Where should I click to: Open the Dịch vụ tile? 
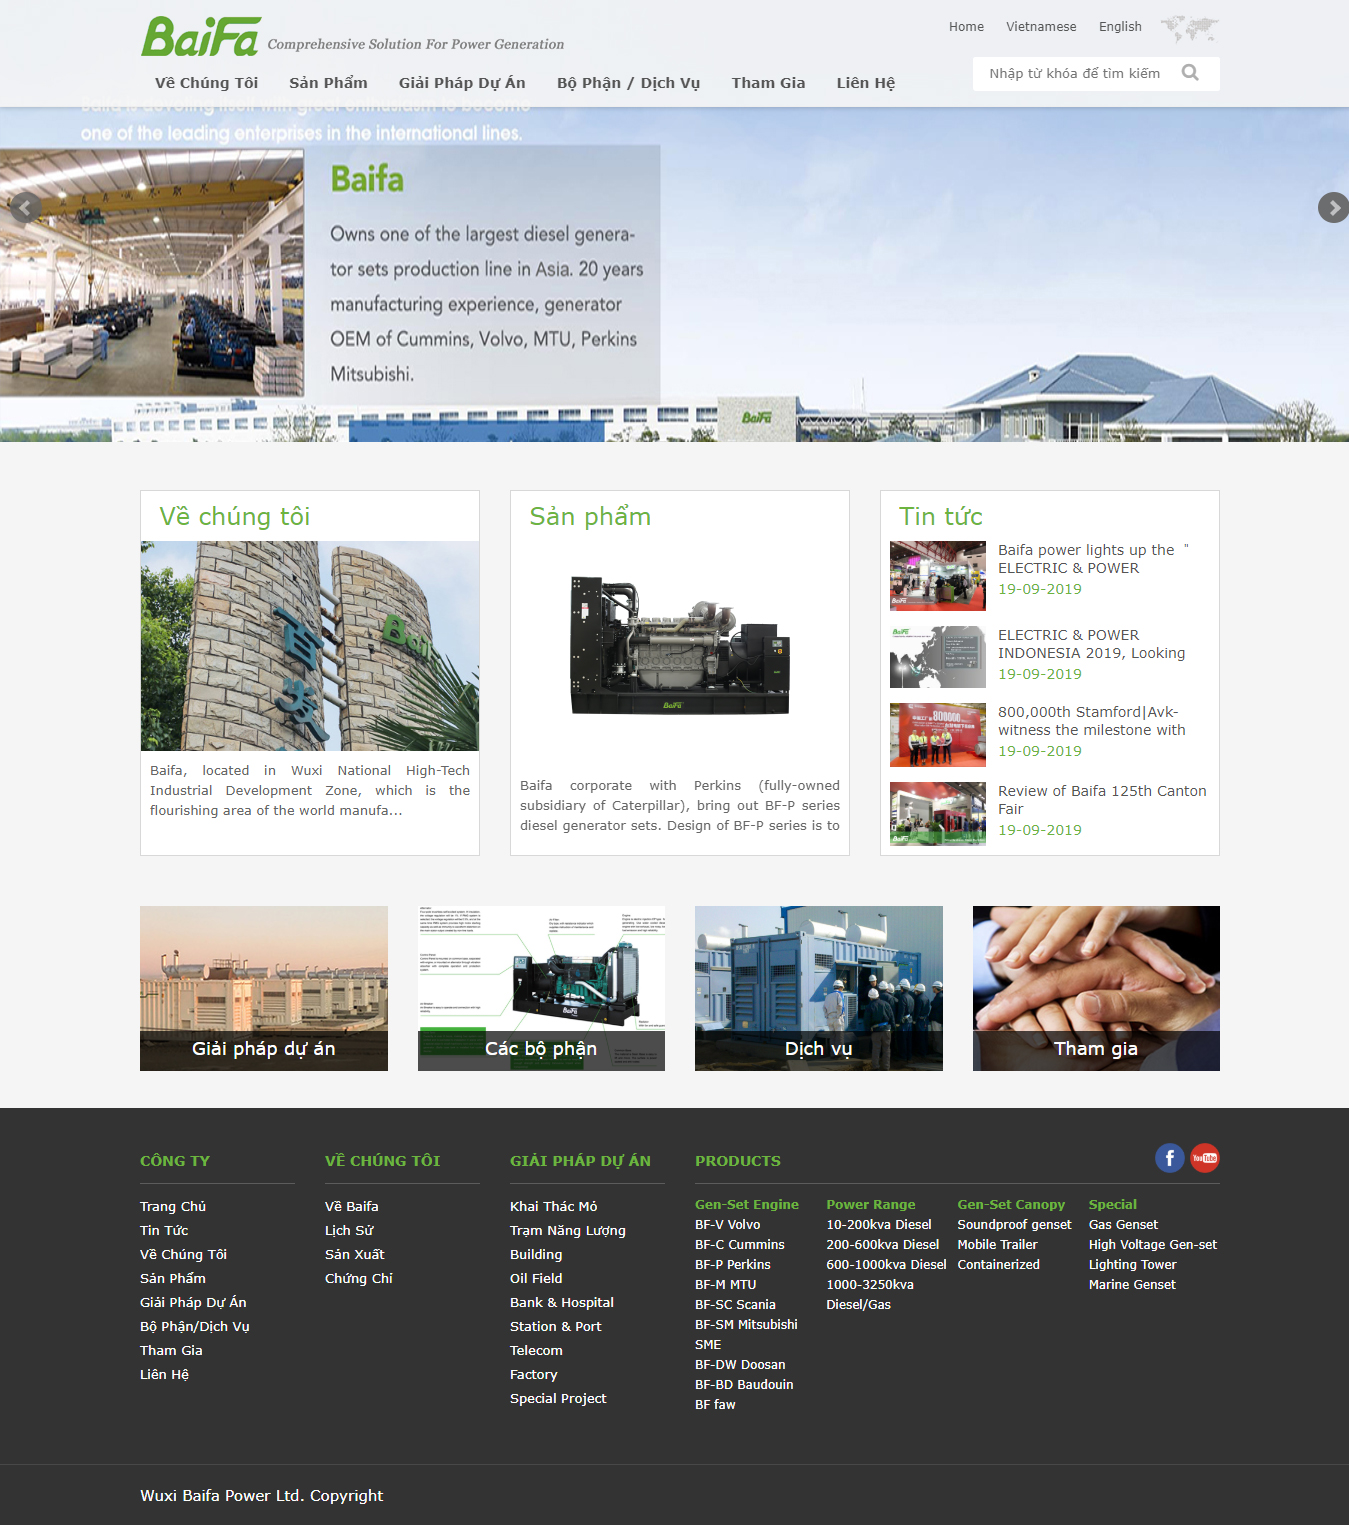819,988
